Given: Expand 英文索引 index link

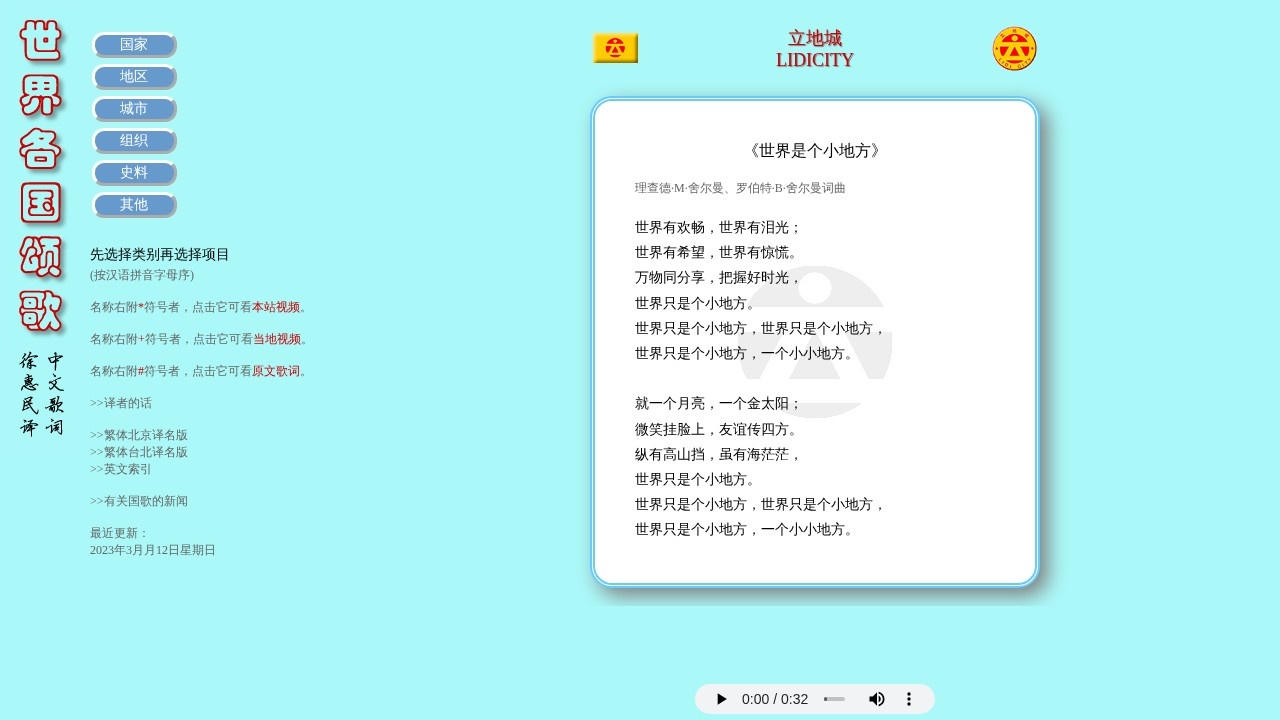Looking at the screenshot, I should (x=120, y=468).
